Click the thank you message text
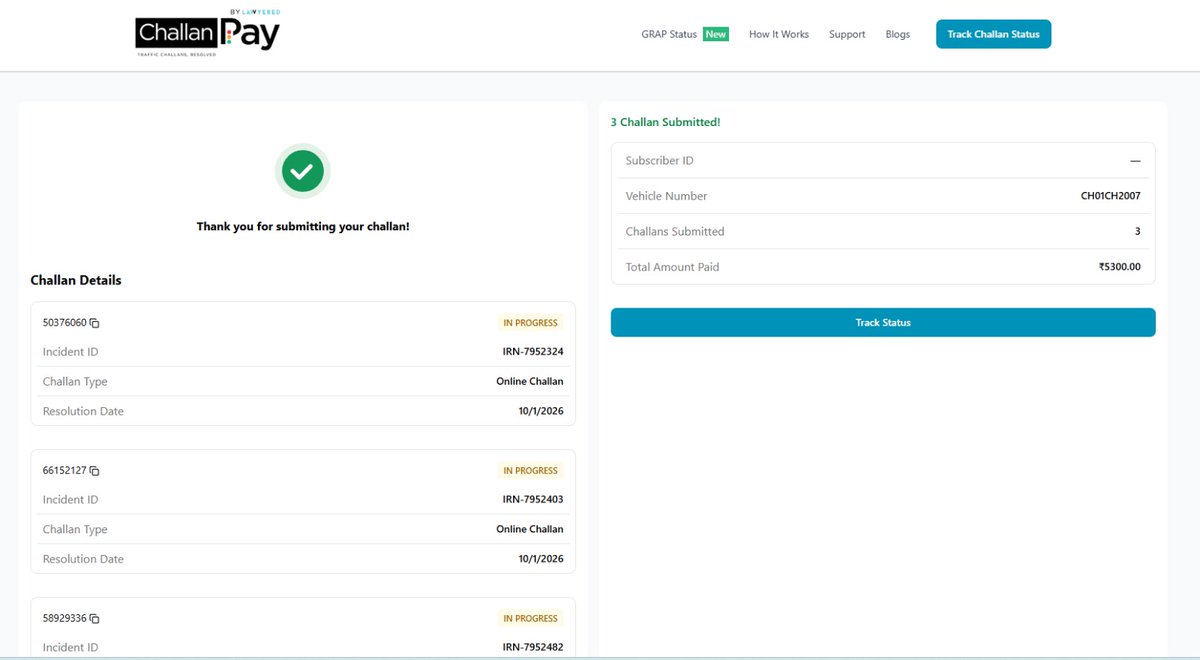1200x660 pixels. pos(303,227)
